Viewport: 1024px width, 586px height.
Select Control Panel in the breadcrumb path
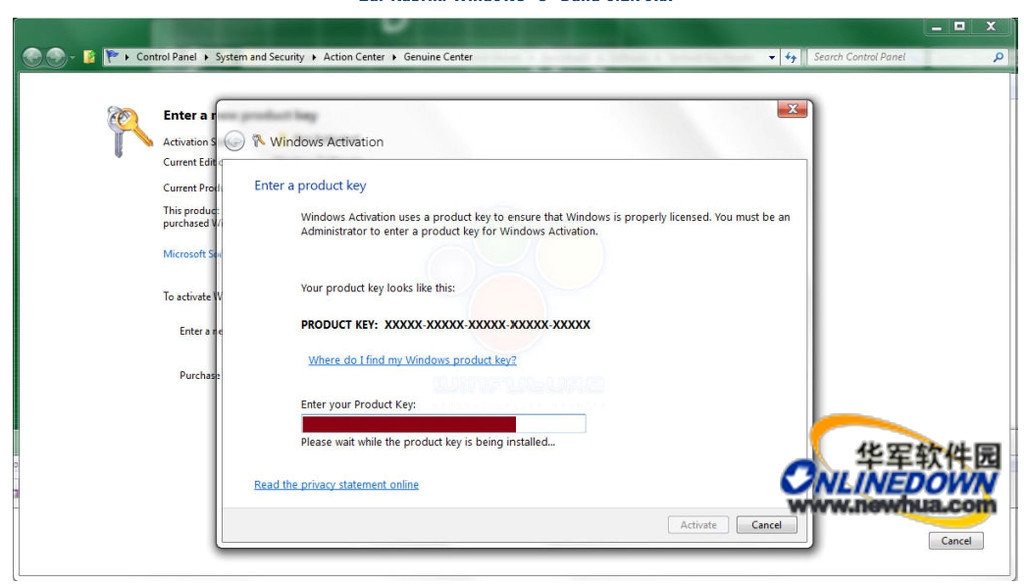coord(166,57)
